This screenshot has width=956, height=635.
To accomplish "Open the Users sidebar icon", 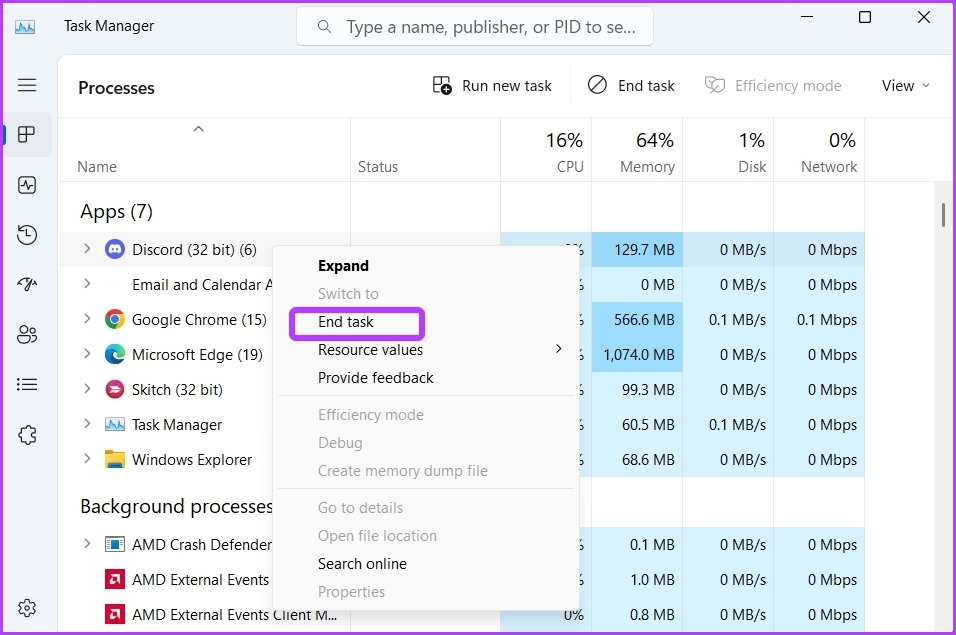I will 27,334.
